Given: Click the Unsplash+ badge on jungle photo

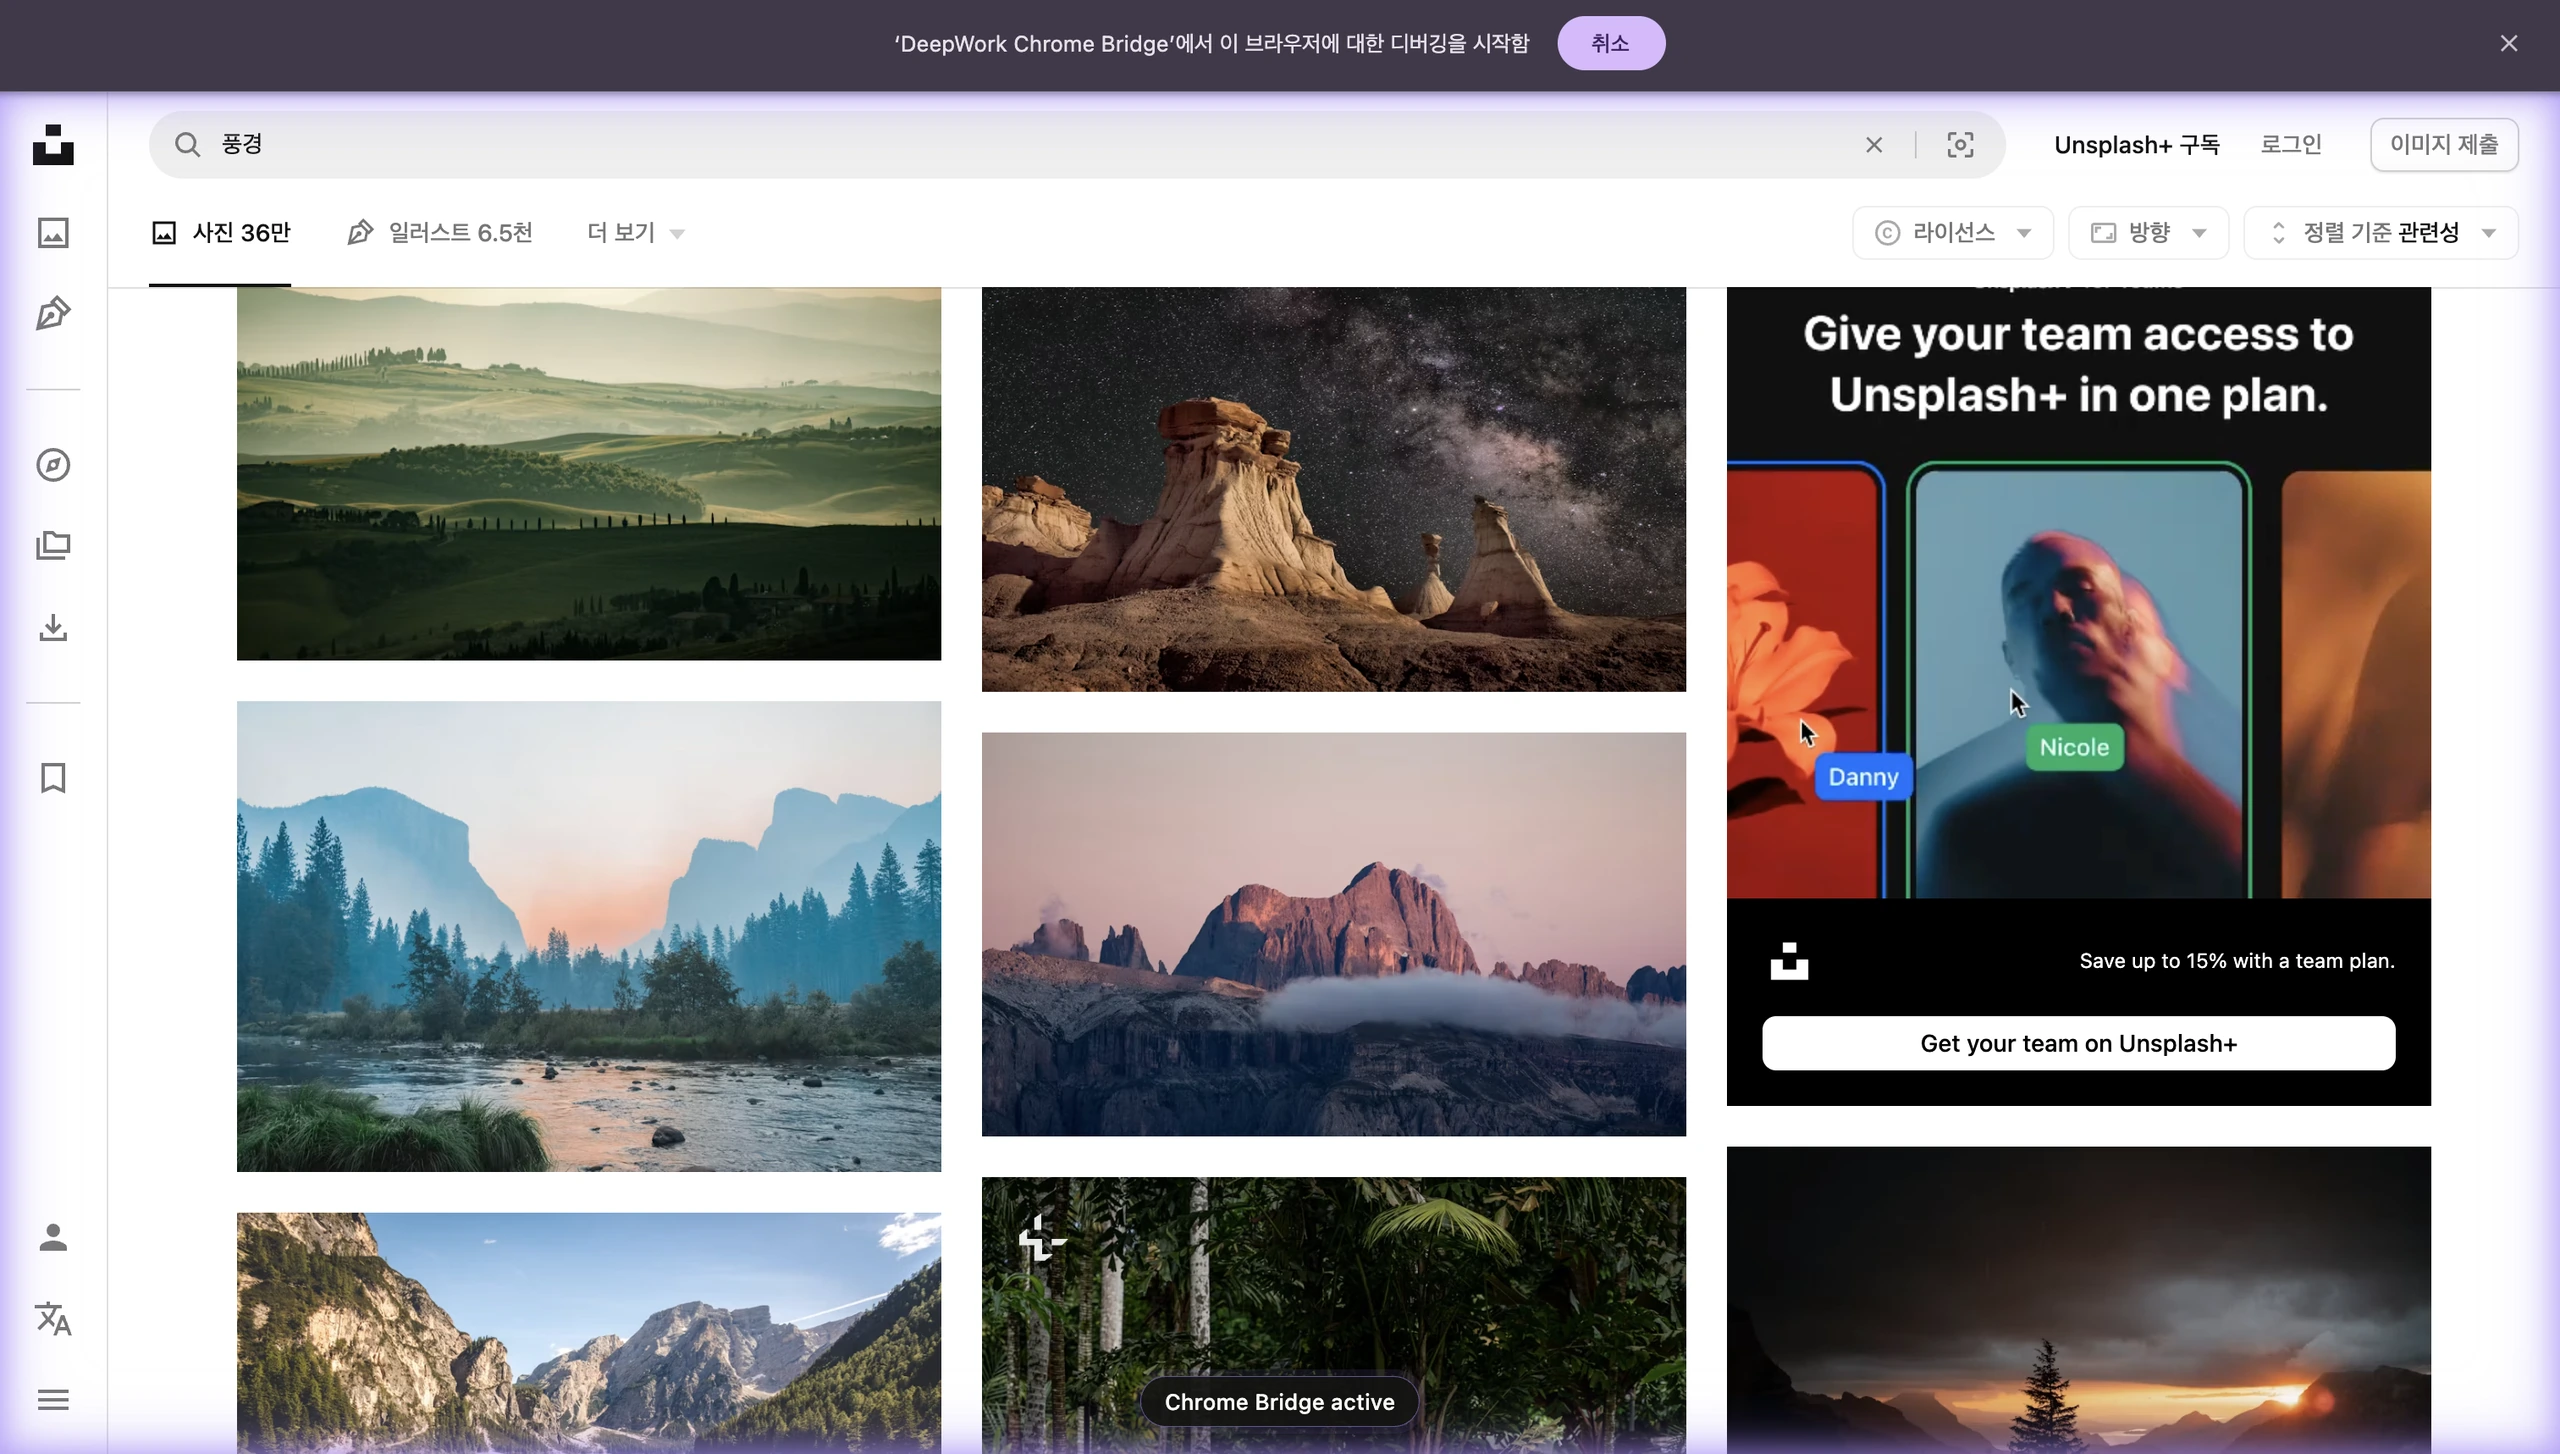Looking at the screenshot, I should [x=1042, y=1238].
